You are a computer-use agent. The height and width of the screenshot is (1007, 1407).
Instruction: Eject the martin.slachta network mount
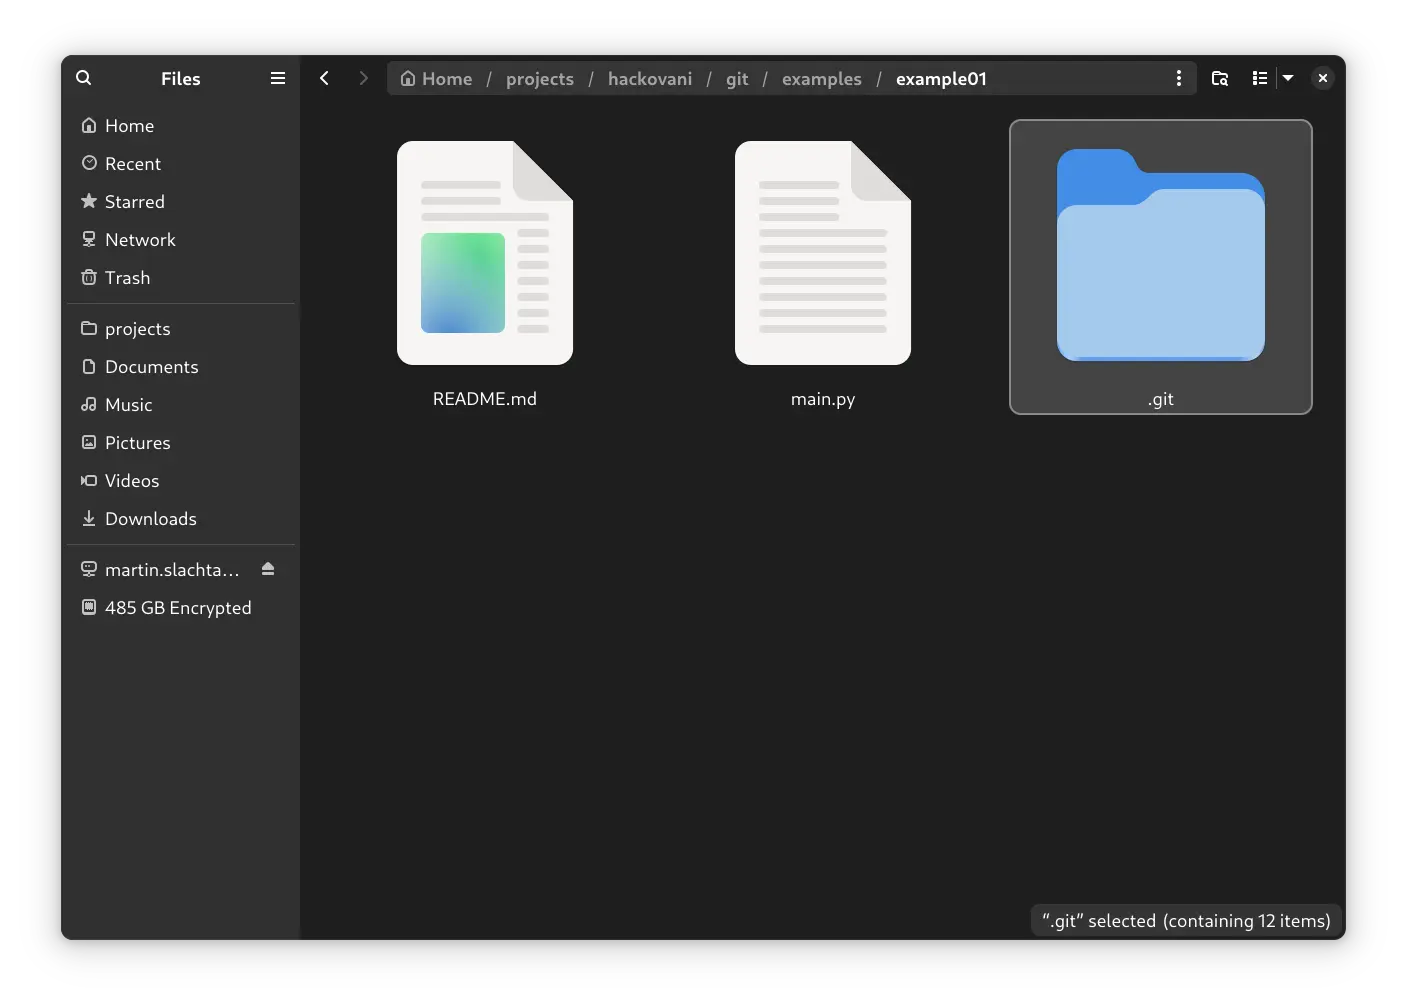pos(268,569)
